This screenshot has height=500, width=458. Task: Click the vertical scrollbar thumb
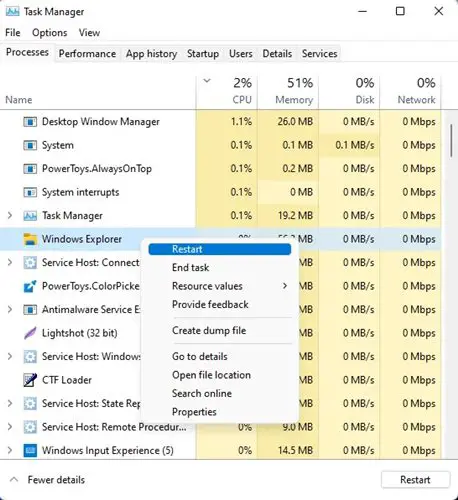pos(451,140)
